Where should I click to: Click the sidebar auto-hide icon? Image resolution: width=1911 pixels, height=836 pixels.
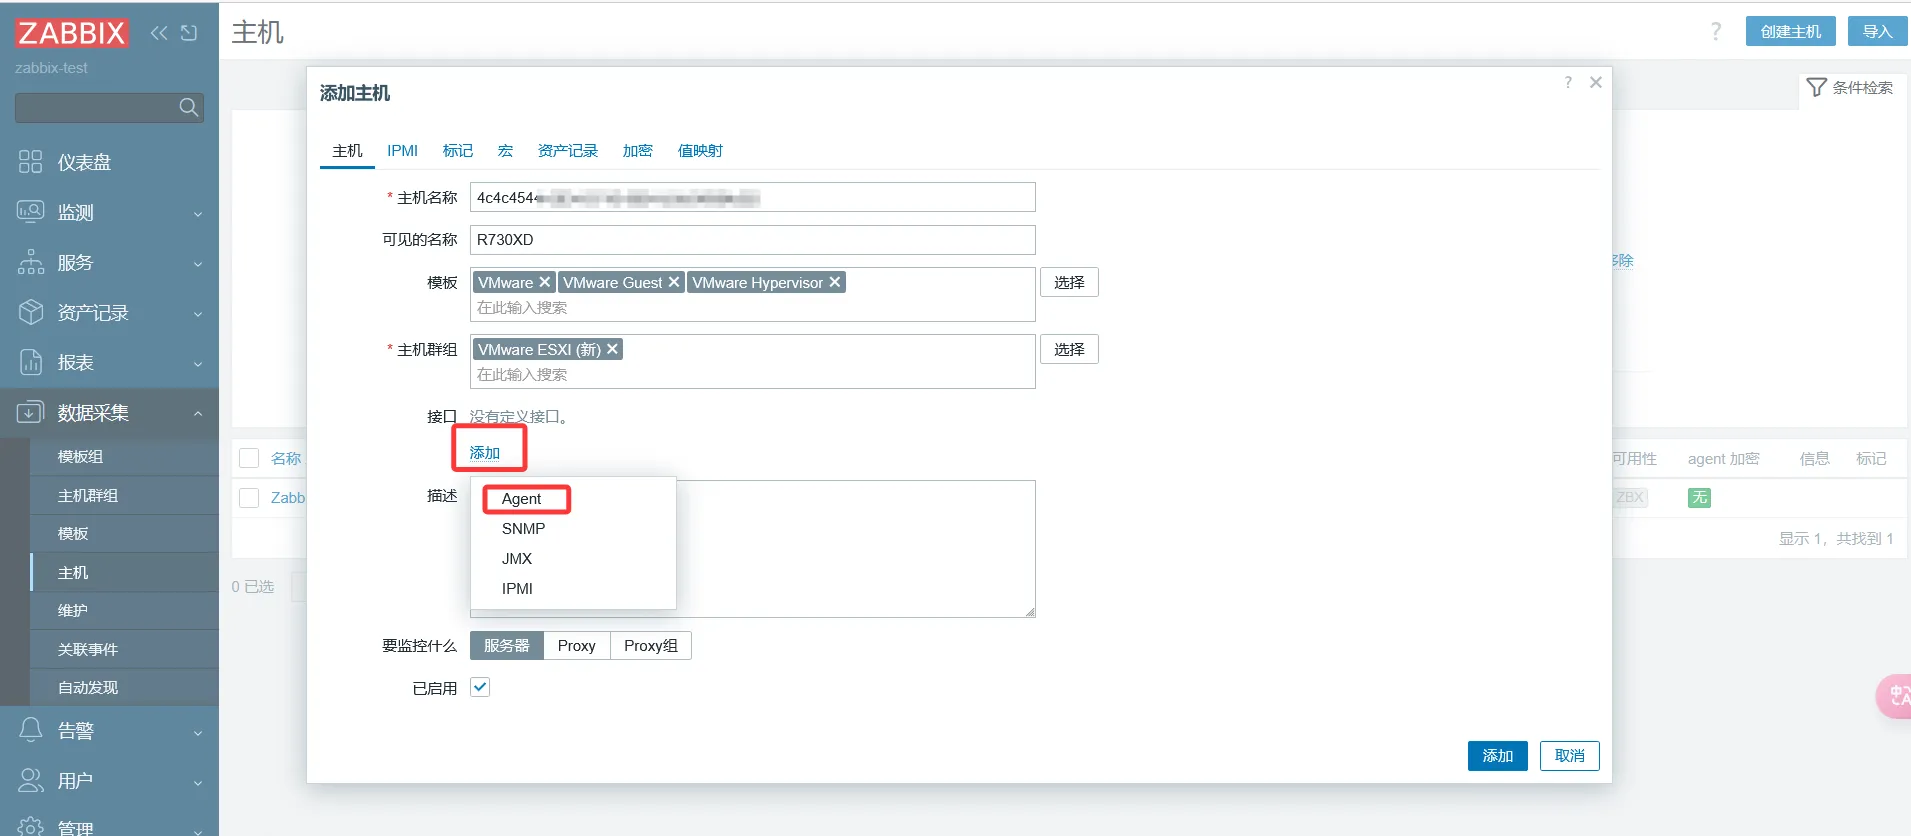pyautogui.click(x=189, y=33)
